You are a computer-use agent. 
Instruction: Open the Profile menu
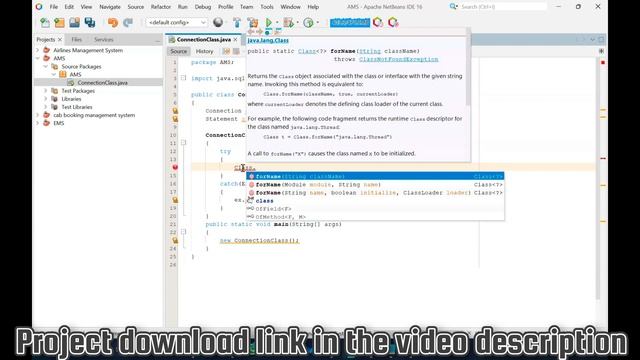[225, 7]
